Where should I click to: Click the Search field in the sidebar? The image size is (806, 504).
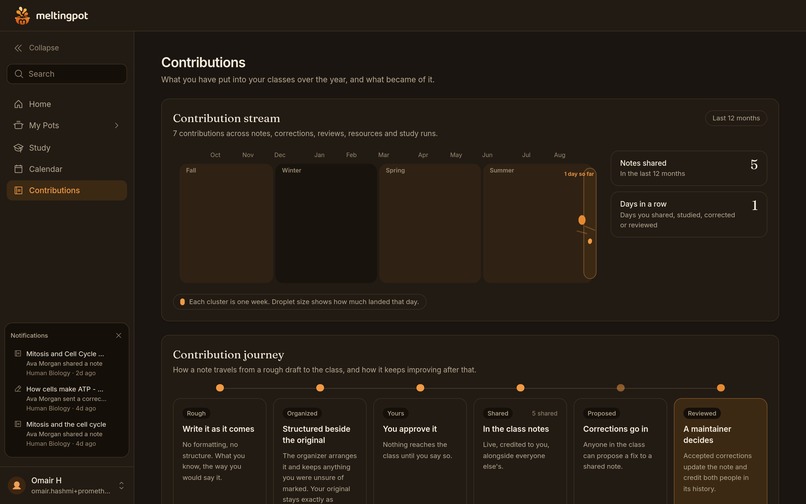pos(67,74)
